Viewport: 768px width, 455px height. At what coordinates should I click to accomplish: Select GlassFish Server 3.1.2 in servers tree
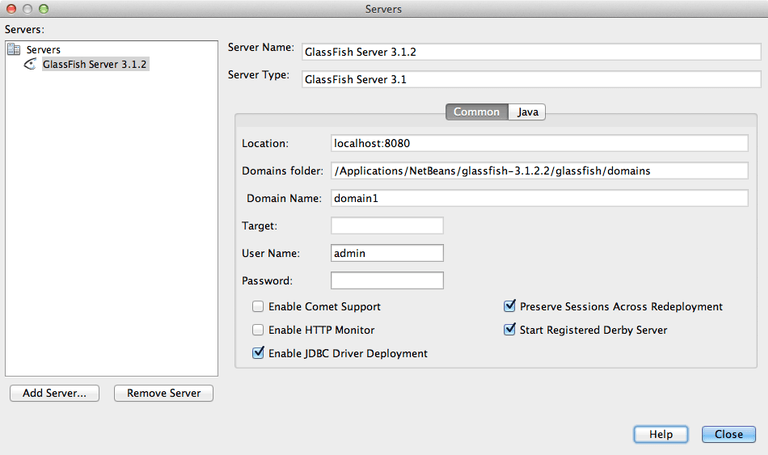click(x=95, y=64)
